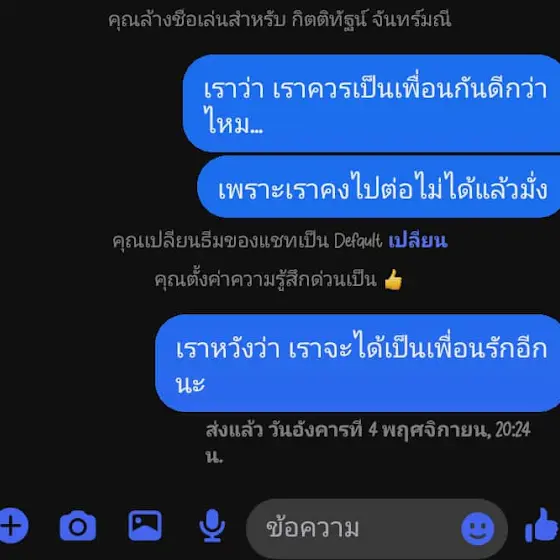
Task: Click the word Default in theme notice
Action: point(358,240)
